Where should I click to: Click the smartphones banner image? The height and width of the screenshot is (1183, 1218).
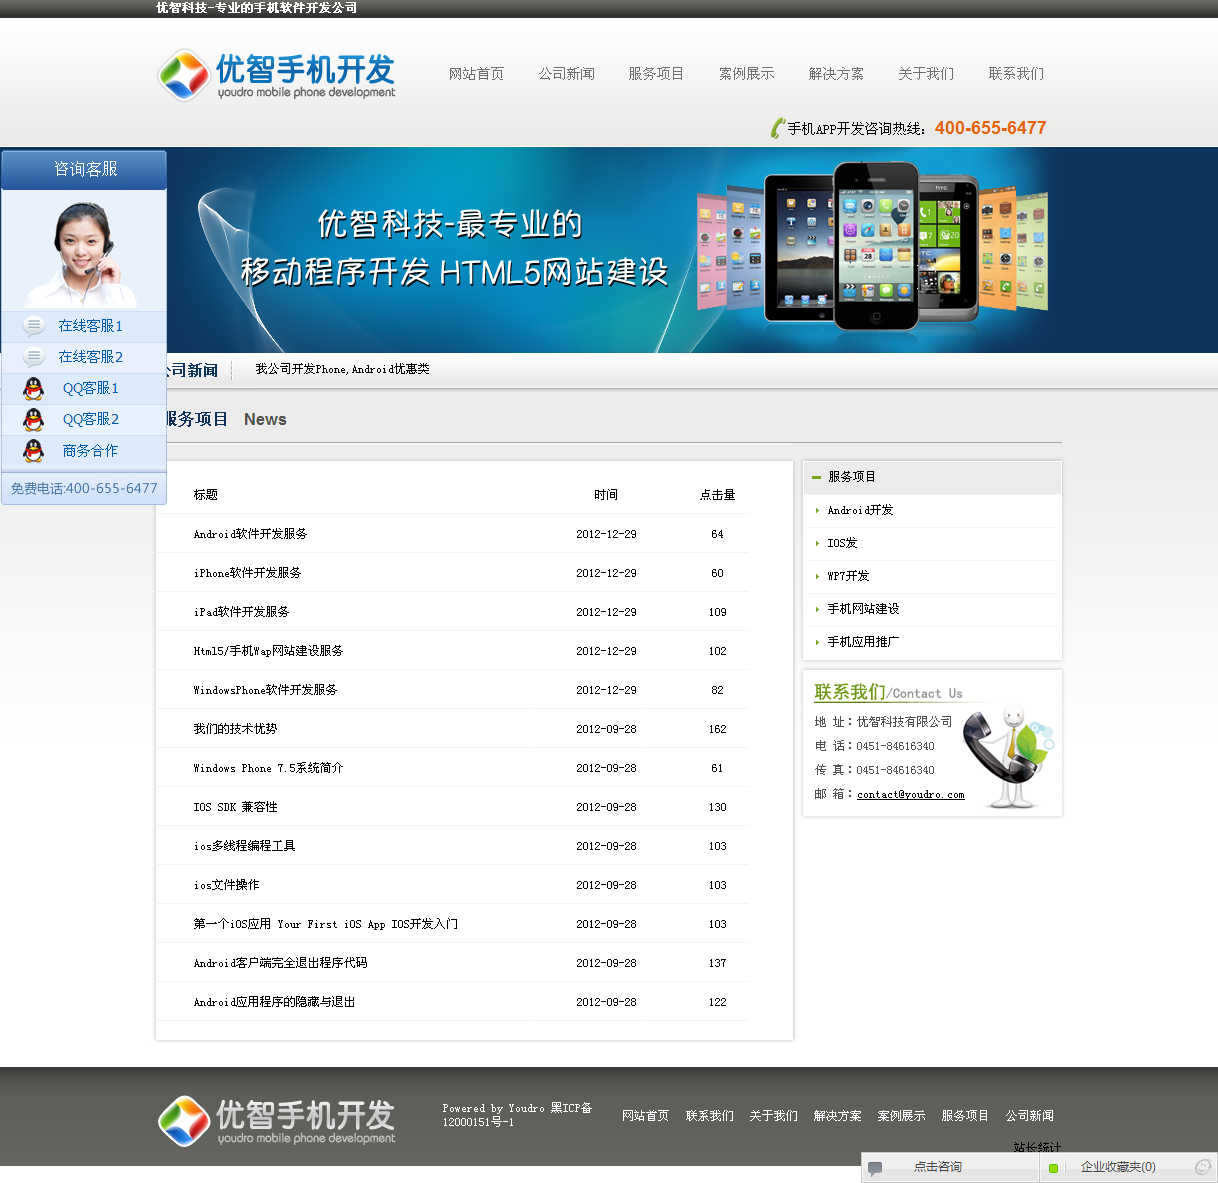pos(870,248)
